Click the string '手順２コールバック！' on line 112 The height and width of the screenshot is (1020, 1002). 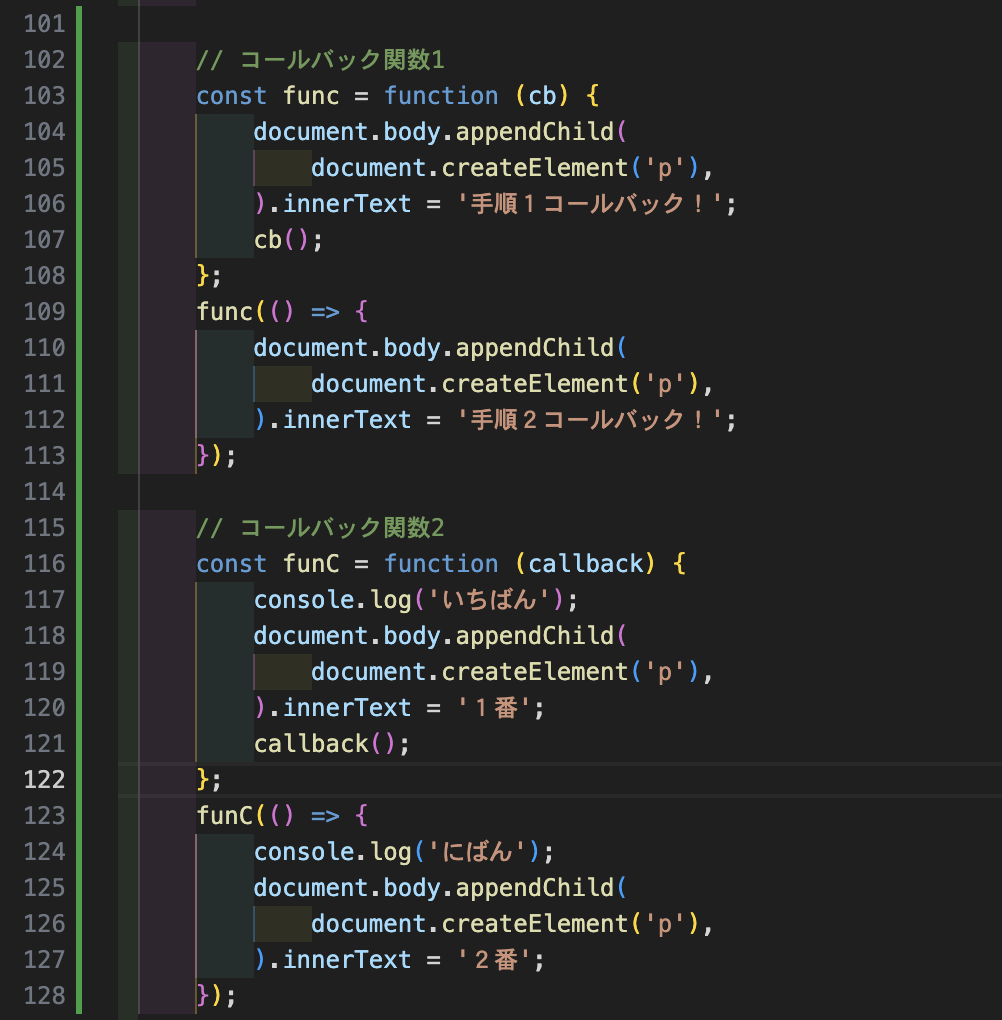click(590, 420)
